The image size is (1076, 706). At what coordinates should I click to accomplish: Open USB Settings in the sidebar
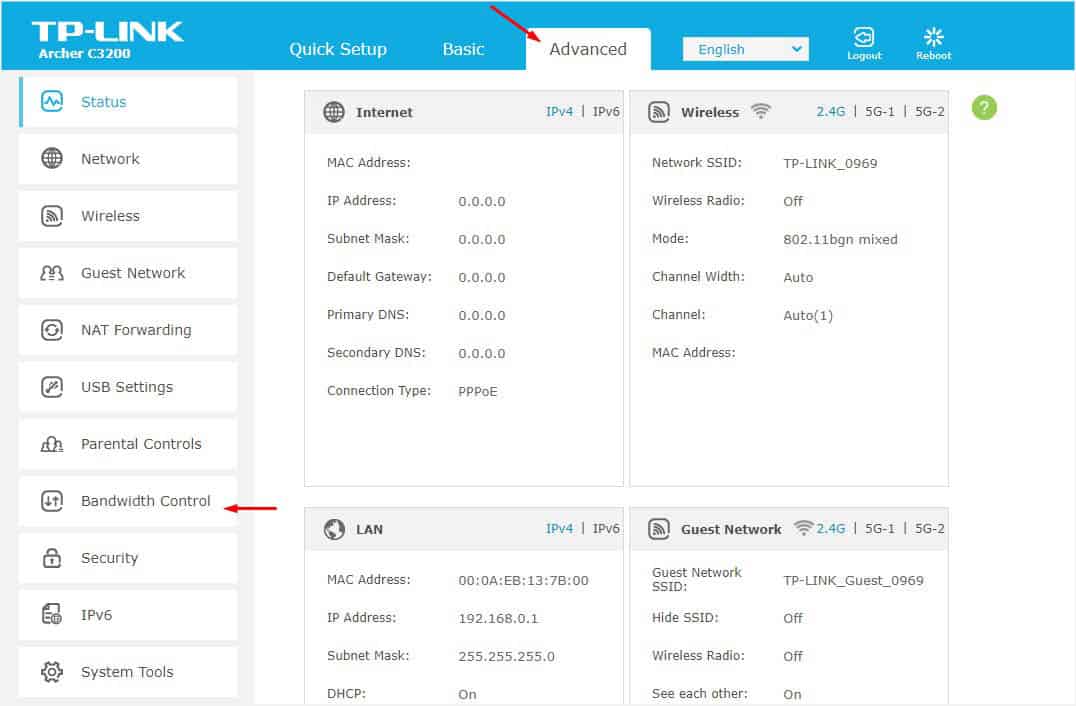[x=128, y=387]
